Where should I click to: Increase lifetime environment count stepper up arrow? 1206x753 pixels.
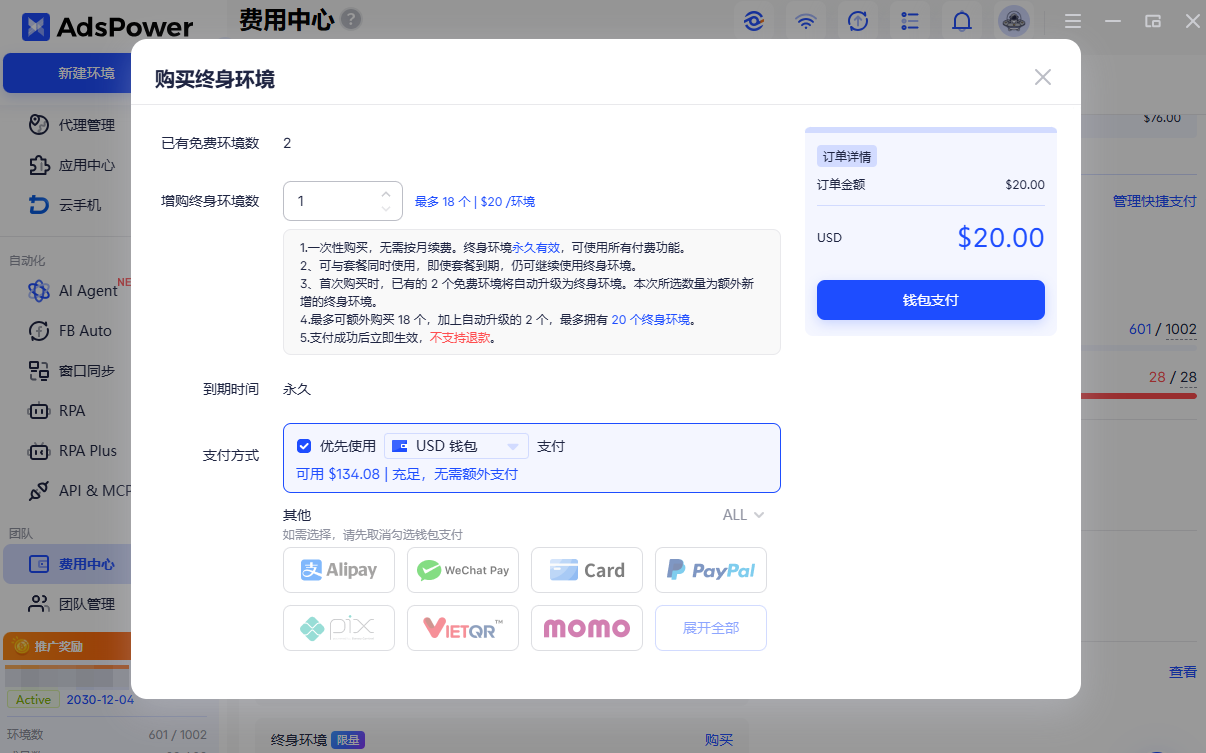coord(386,194)
